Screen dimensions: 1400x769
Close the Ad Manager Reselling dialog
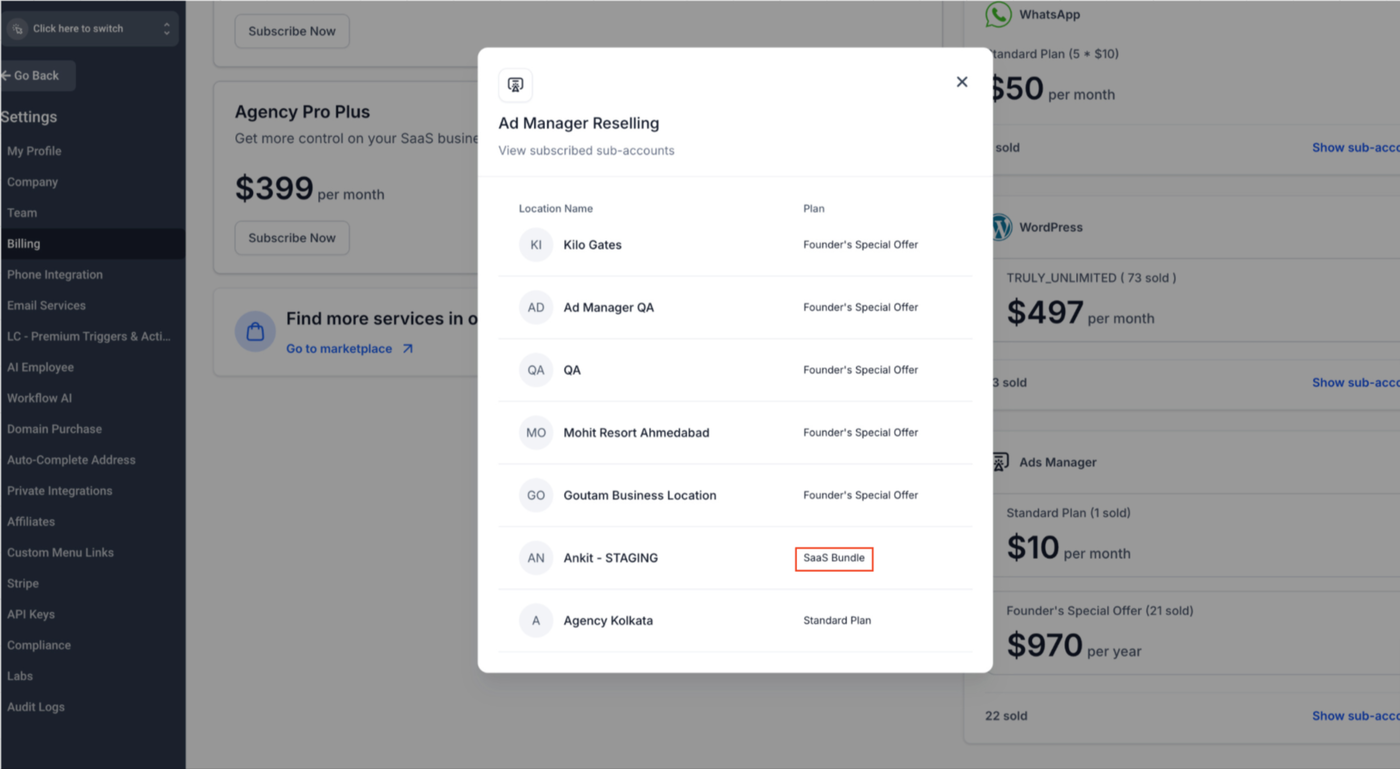click(962, 82)
